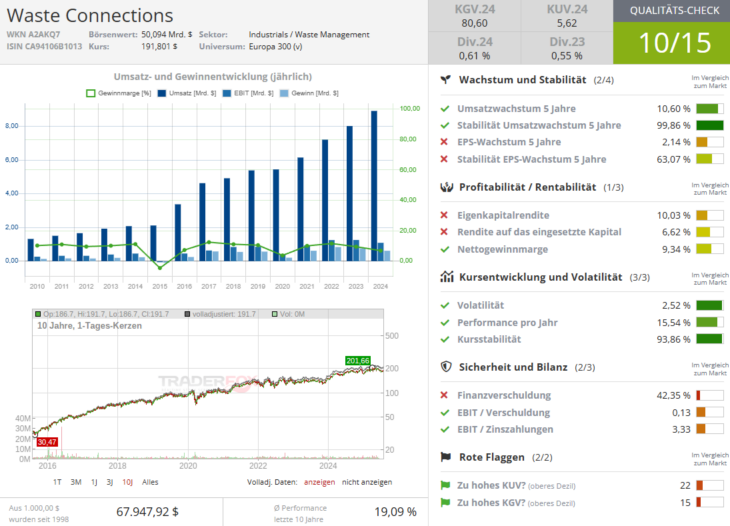The image size is (730, 526).
Task: Select the Alles chart timeframe
Action: pos(150,482)
